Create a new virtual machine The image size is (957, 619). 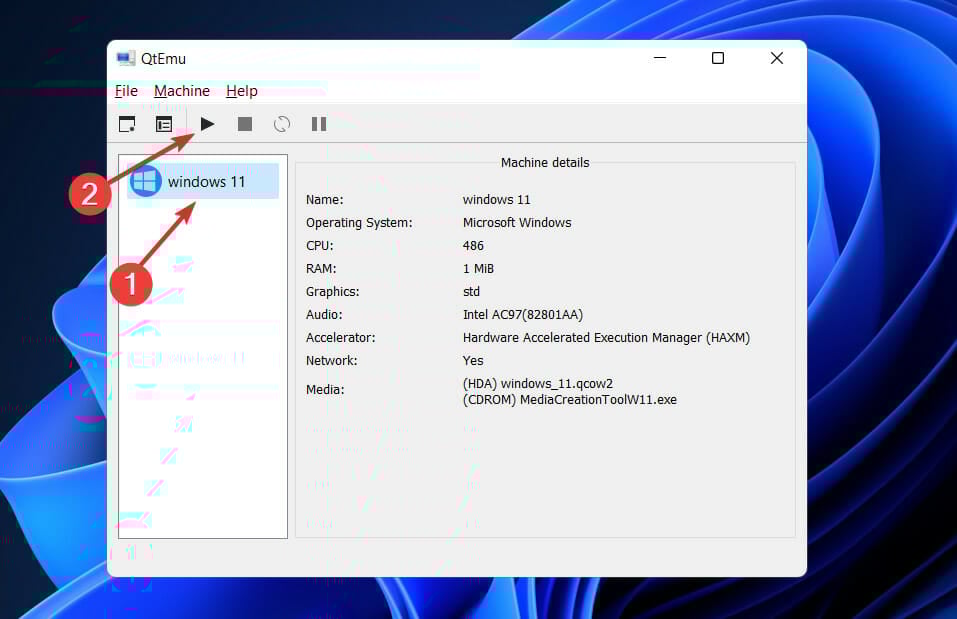127,123
